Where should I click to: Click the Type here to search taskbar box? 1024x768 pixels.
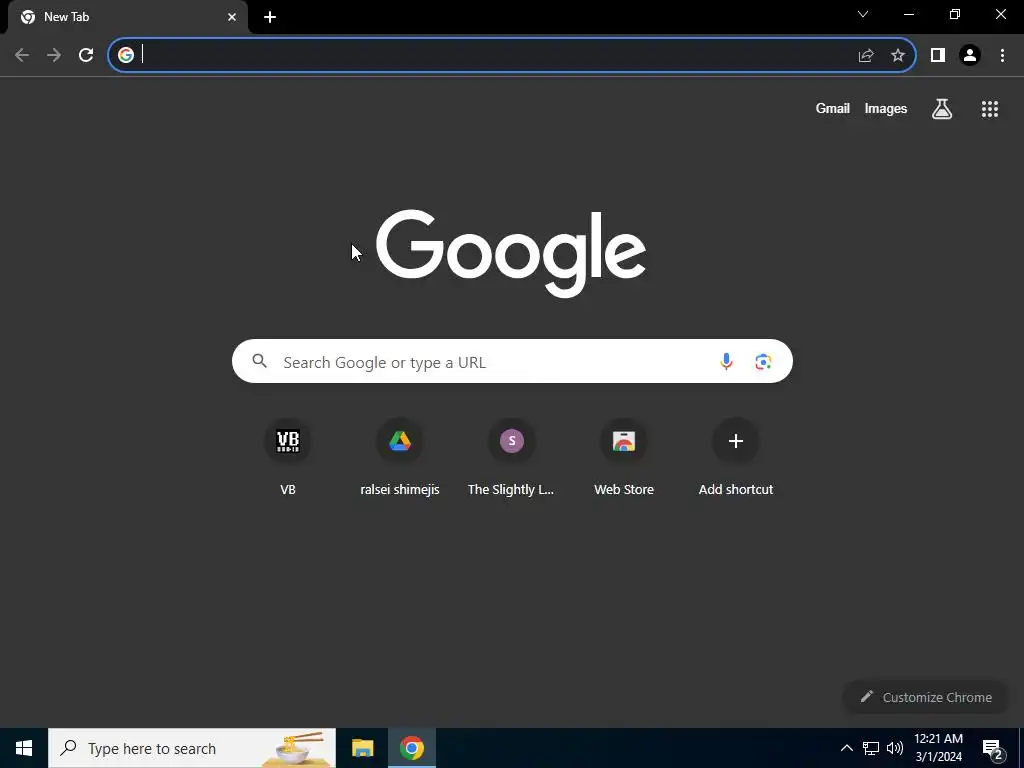tap(192, 748)
